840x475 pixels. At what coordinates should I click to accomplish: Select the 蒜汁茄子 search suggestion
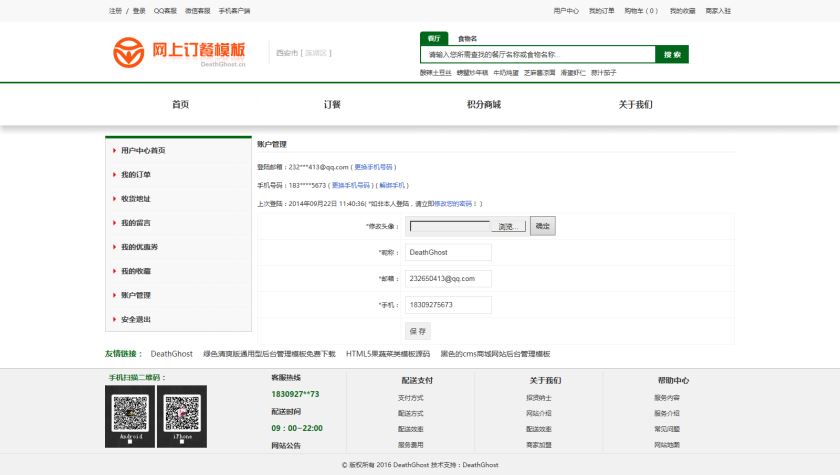[x=604, y=73]
